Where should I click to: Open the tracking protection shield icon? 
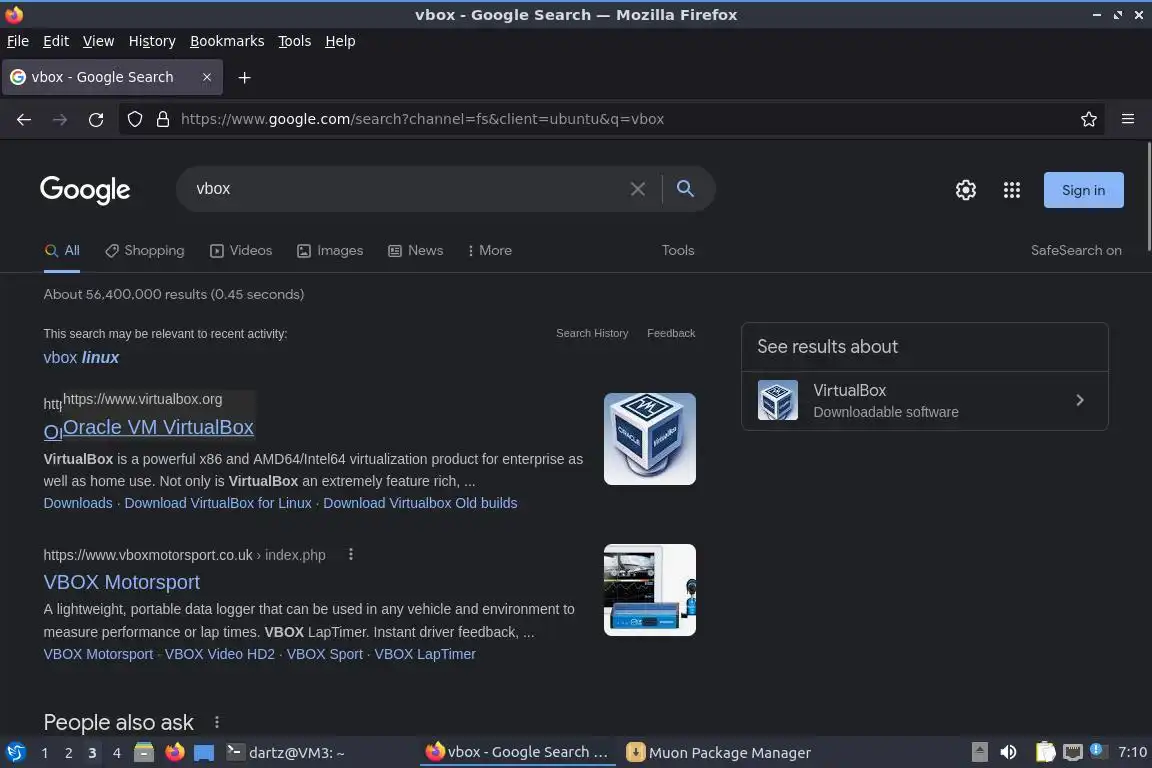pyautogui.click(x=134, y=119)
